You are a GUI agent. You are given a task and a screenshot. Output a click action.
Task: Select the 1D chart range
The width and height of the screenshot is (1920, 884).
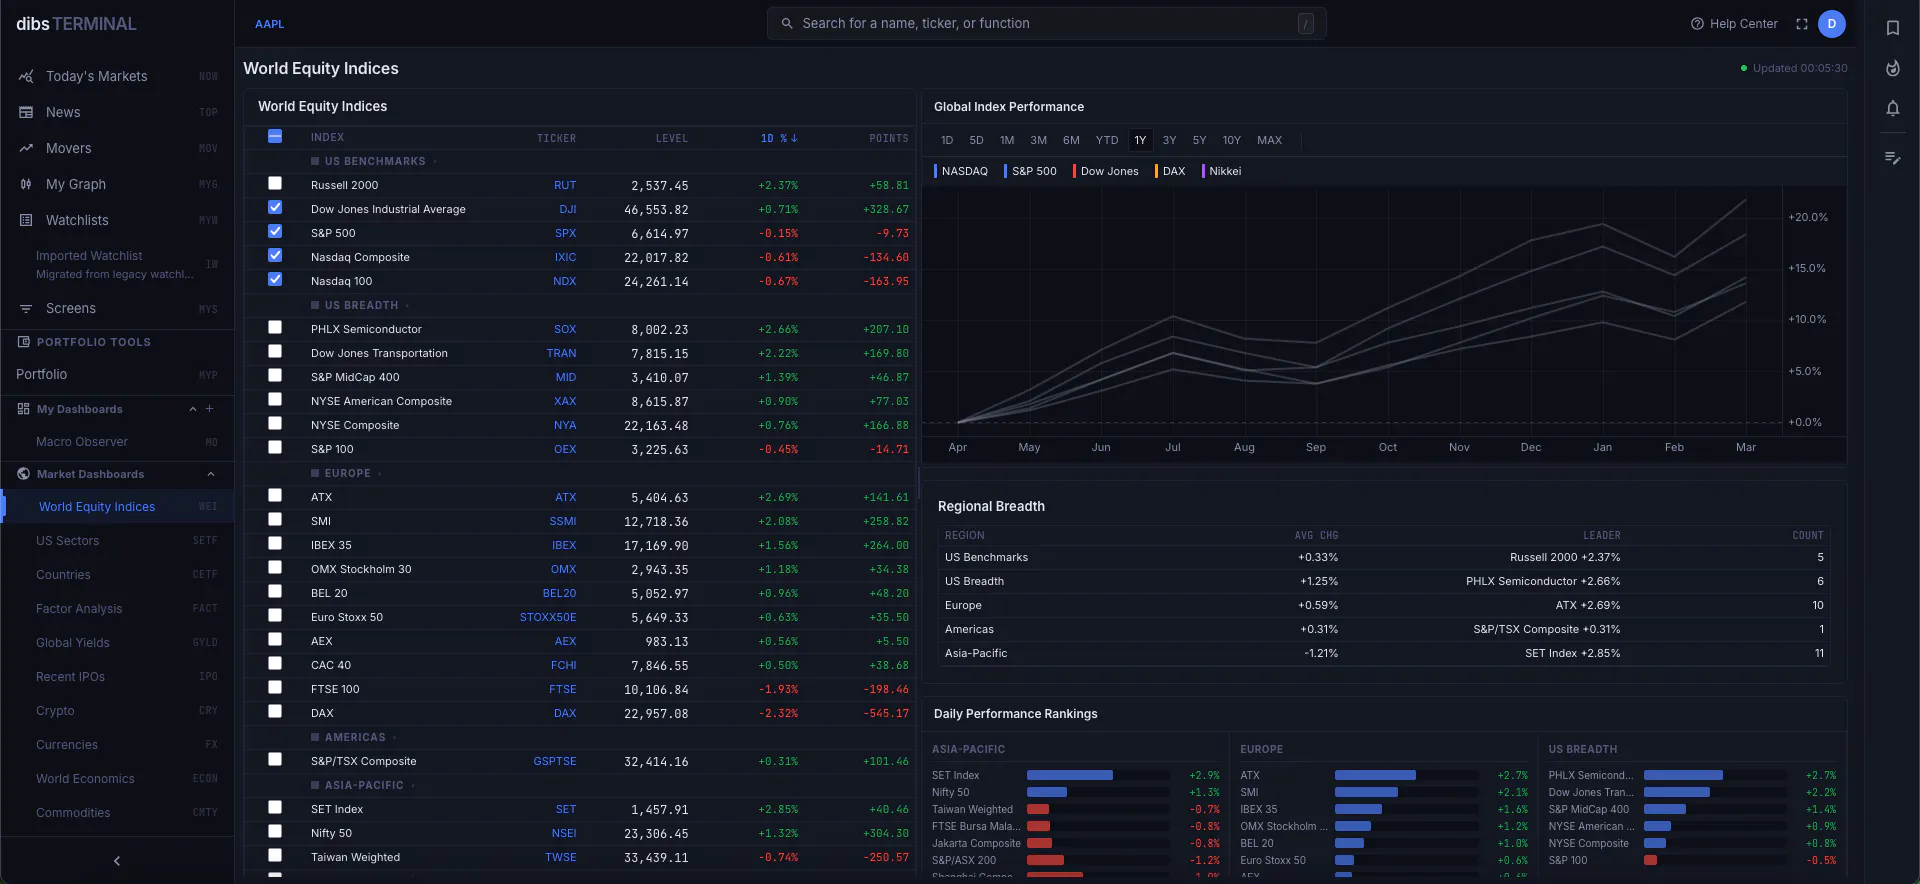(947, 140)
